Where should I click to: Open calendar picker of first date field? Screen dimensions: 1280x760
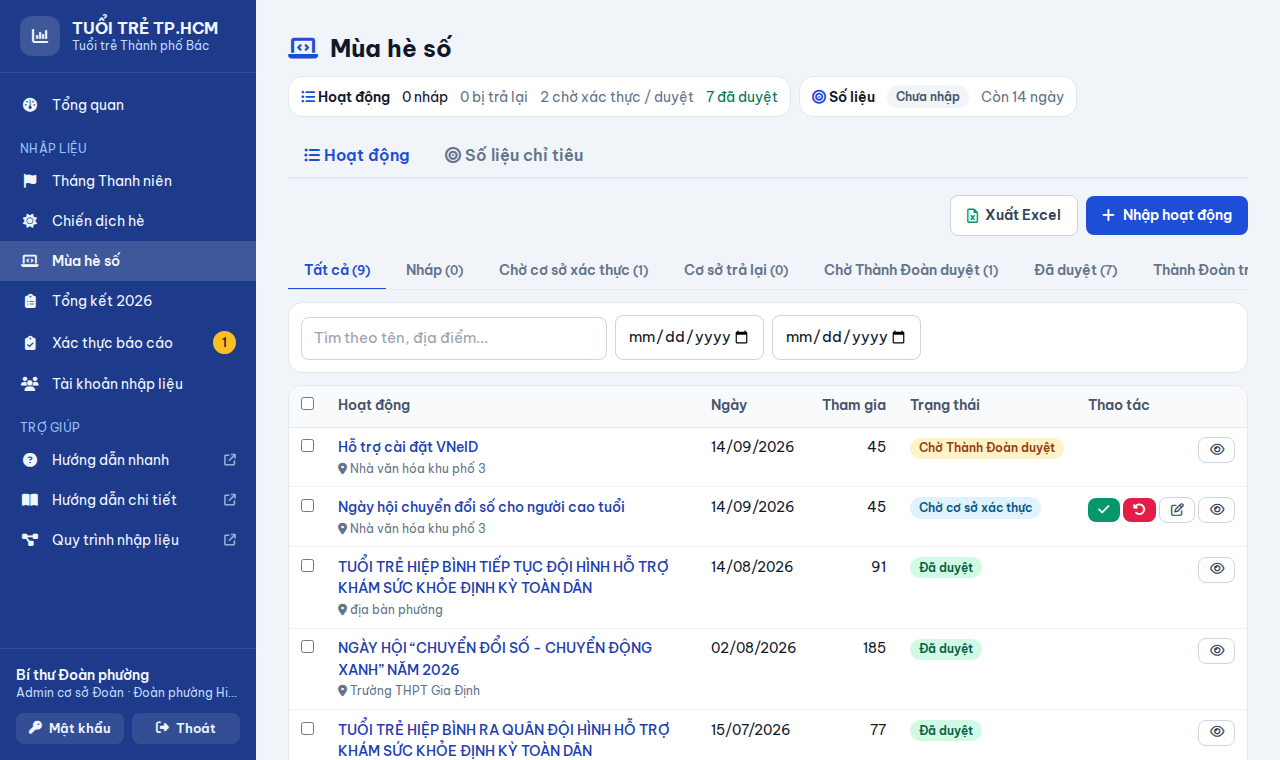(741, 338)
